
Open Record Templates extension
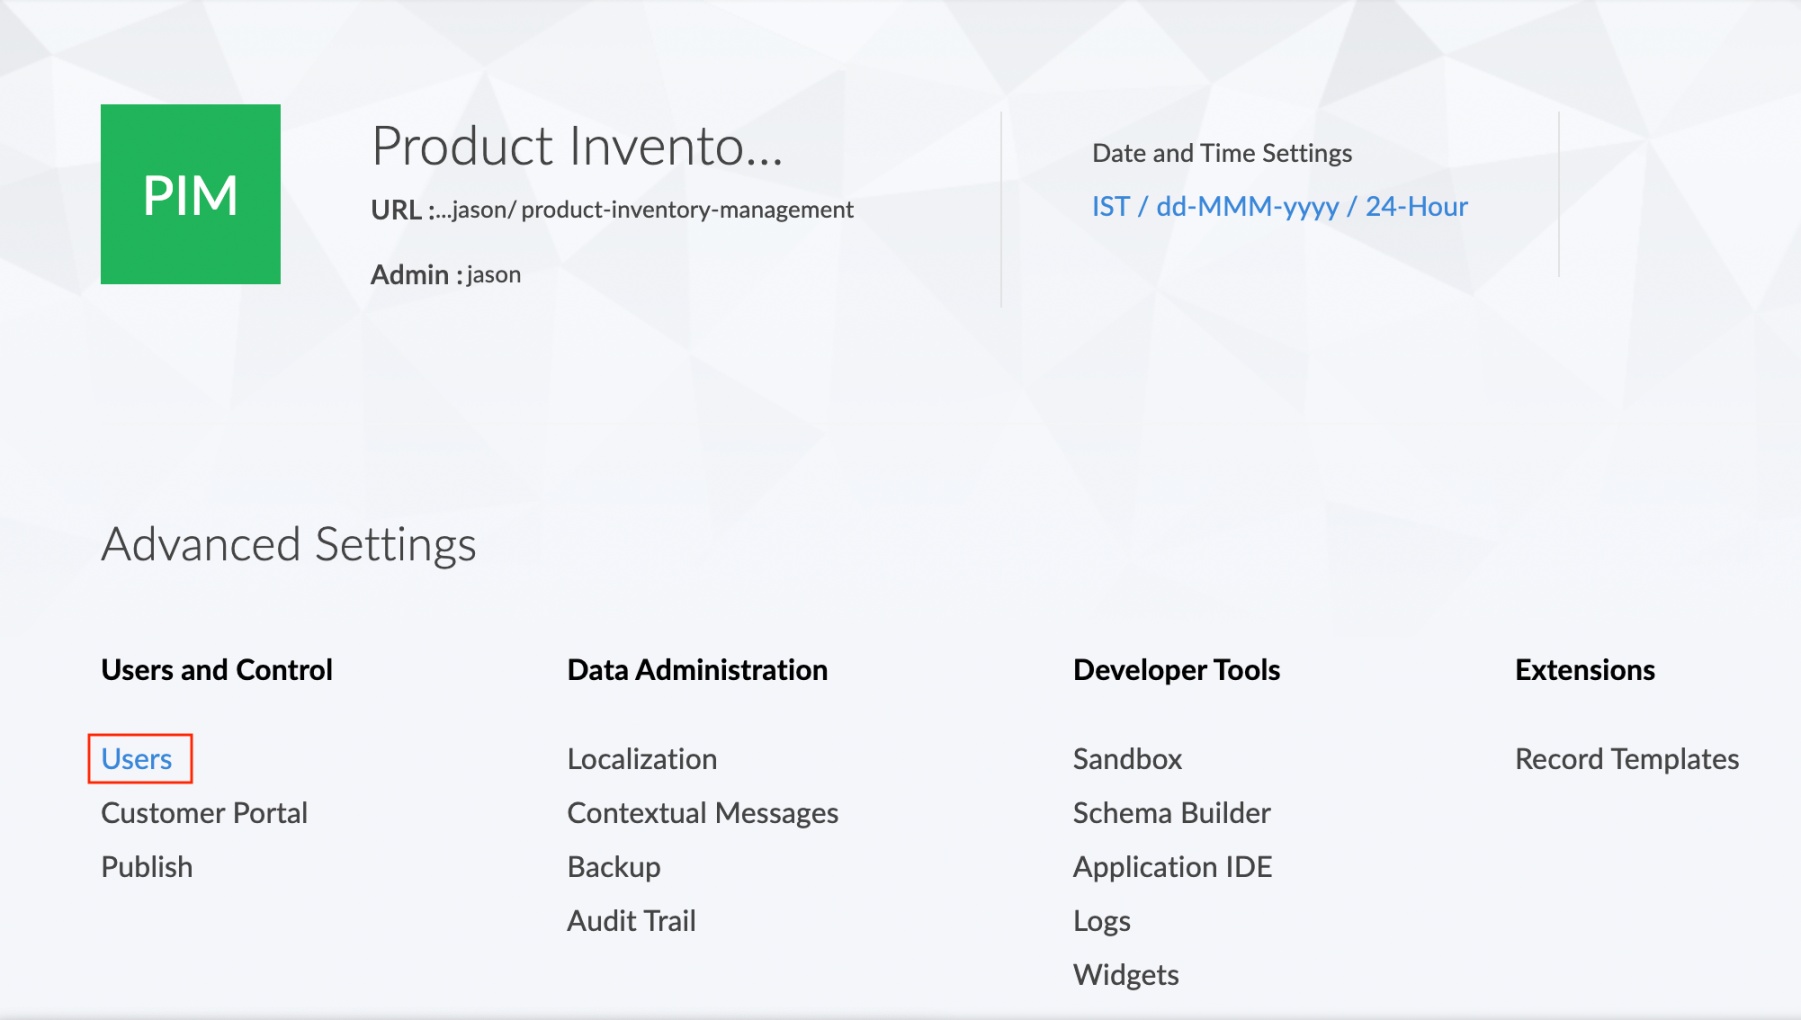coord(1626,759)
